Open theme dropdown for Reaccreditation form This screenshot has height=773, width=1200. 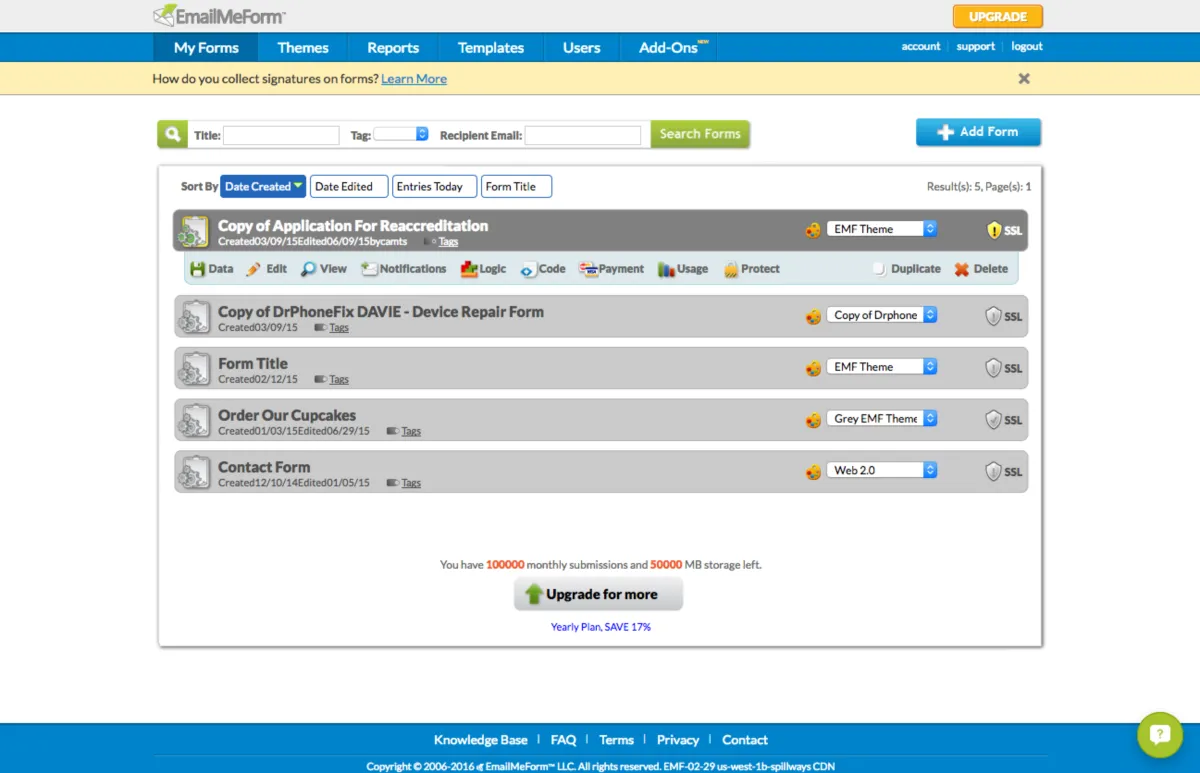tap(882, 229)
